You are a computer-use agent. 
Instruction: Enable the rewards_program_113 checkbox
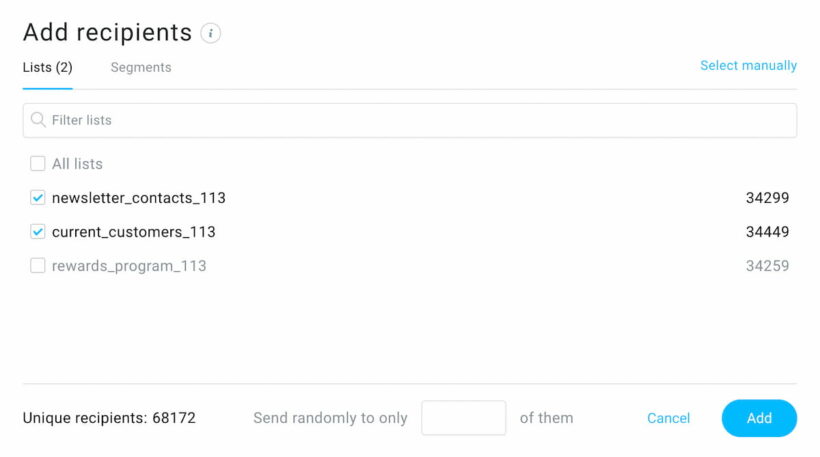click(x=38, y=266)
